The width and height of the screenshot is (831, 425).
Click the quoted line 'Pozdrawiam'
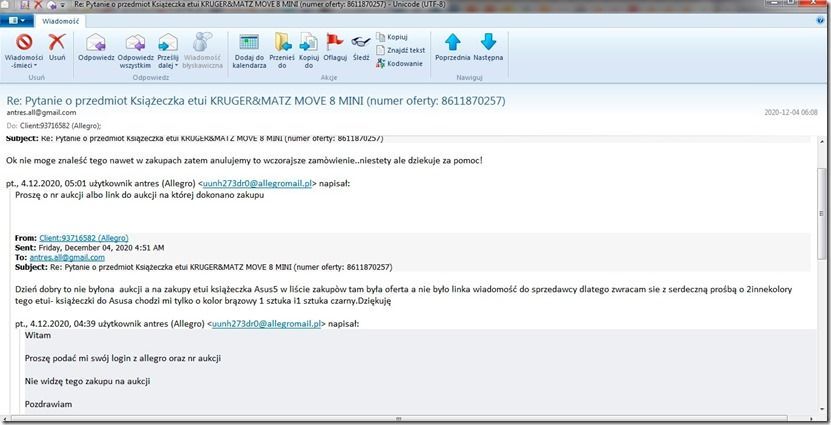[x=49, y=404]
